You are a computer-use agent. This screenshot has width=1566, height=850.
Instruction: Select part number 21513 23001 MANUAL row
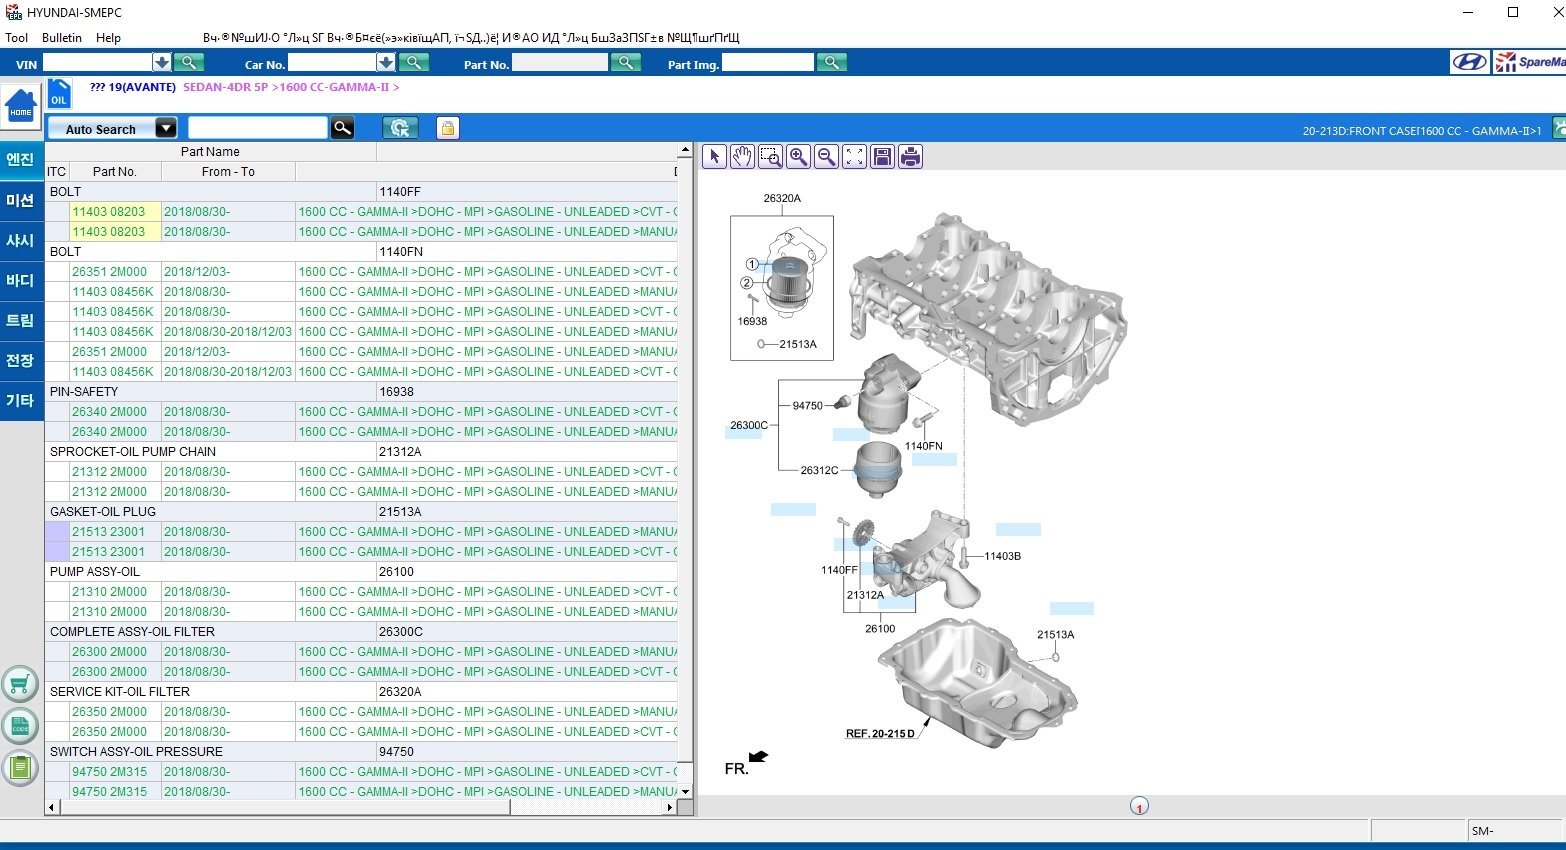[x=361, y=531]
